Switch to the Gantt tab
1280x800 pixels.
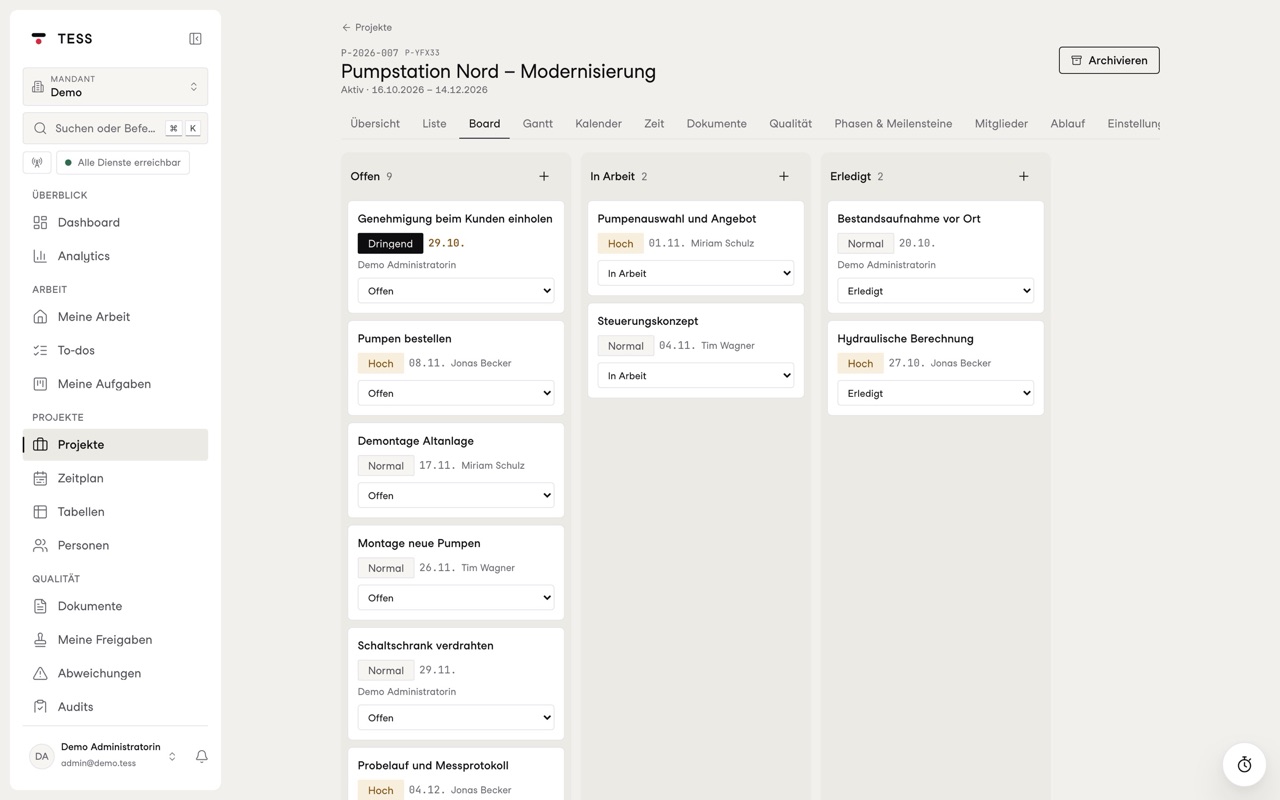pos(537,124)
